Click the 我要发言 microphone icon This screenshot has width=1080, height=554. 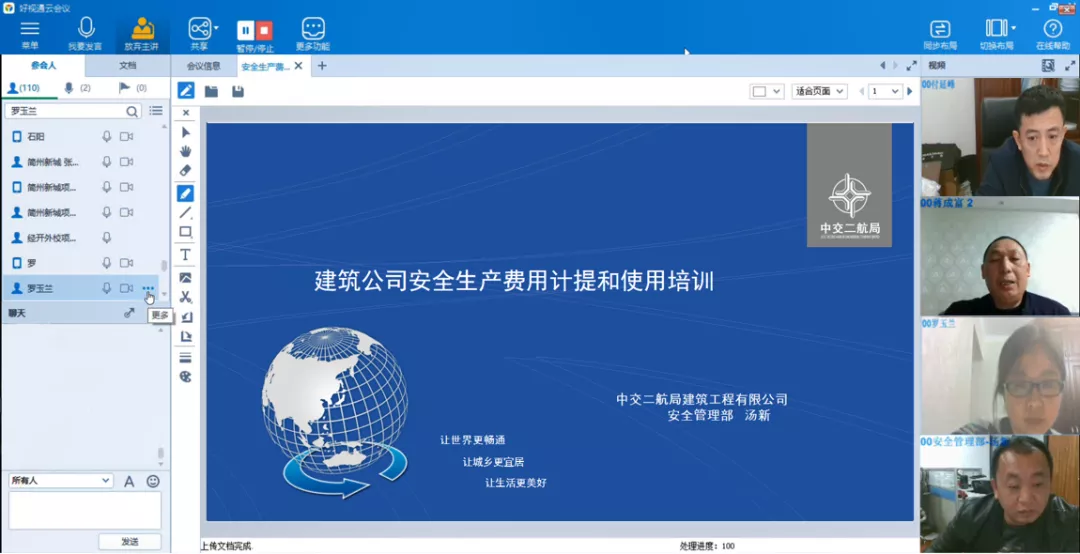(x=85, y=29)
